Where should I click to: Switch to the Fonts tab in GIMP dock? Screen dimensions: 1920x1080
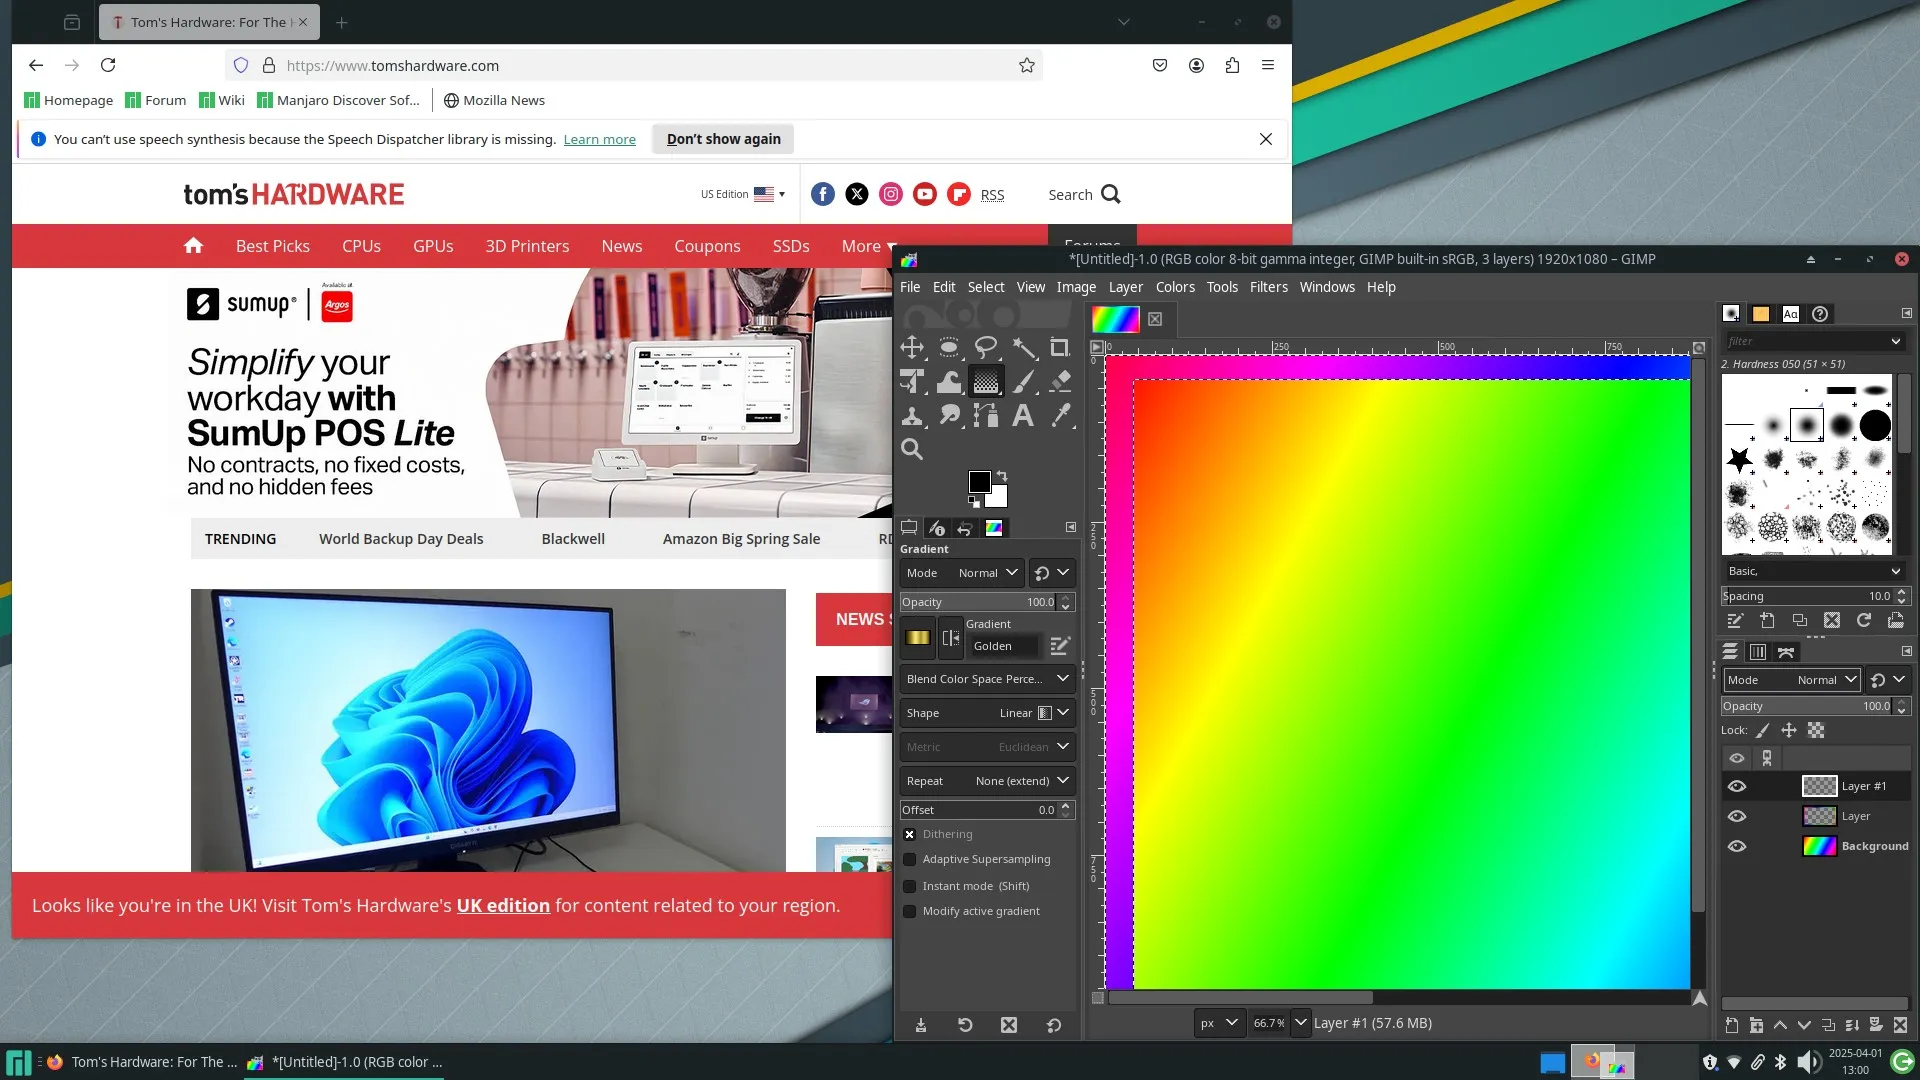click(x=1790, y=314)
